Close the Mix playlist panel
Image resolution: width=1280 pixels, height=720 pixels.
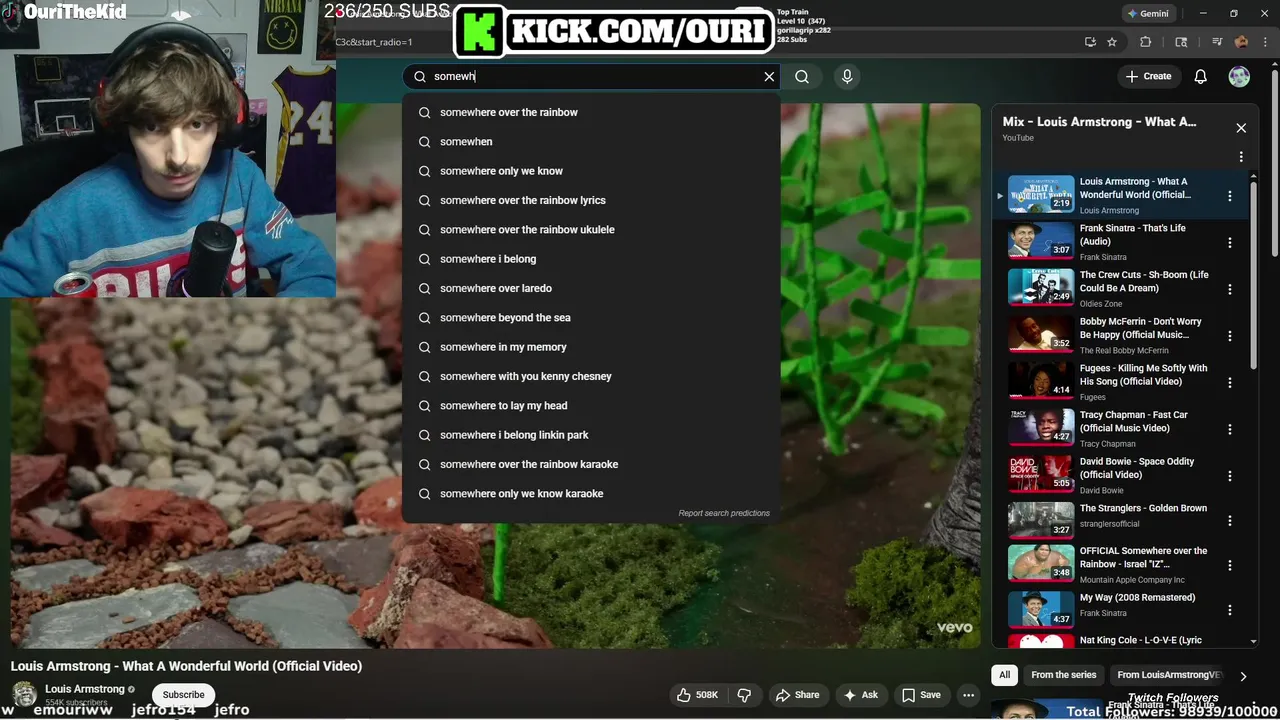tap(1241, 128)
